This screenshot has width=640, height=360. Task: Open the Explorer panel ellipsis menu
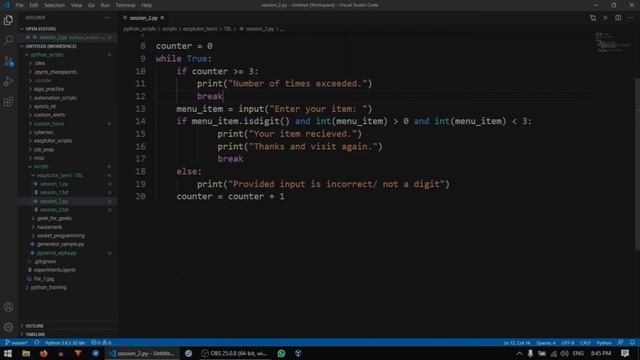click(107, 18)
